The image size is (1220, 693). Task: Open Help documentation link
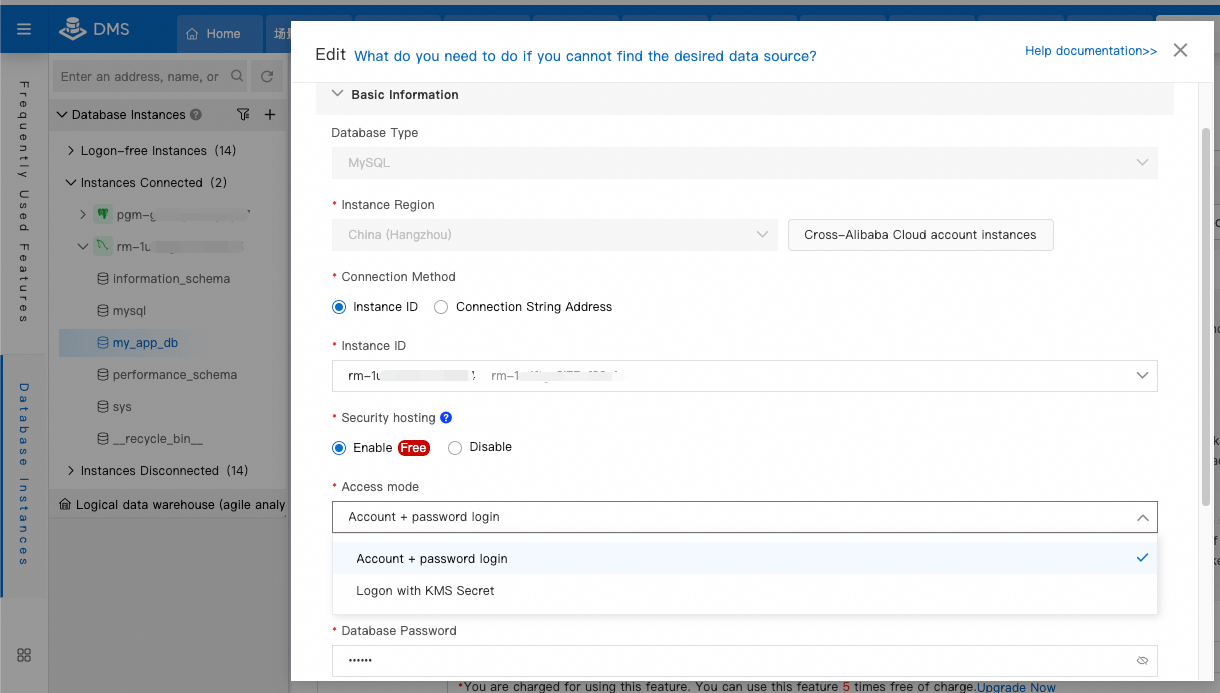coord(1091,51)
